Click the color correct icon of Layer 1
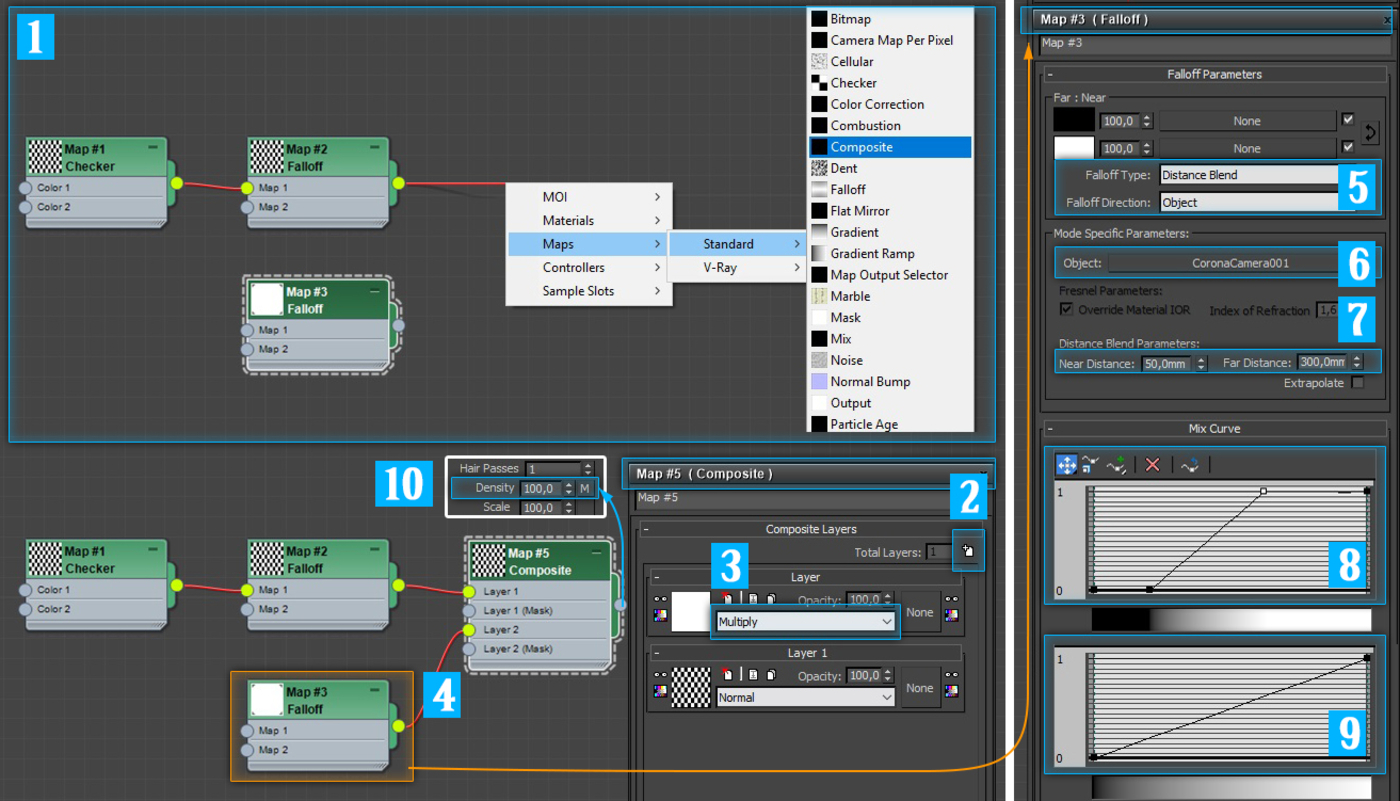Screen dimensions: 1400x801 [x=660, y=691]
